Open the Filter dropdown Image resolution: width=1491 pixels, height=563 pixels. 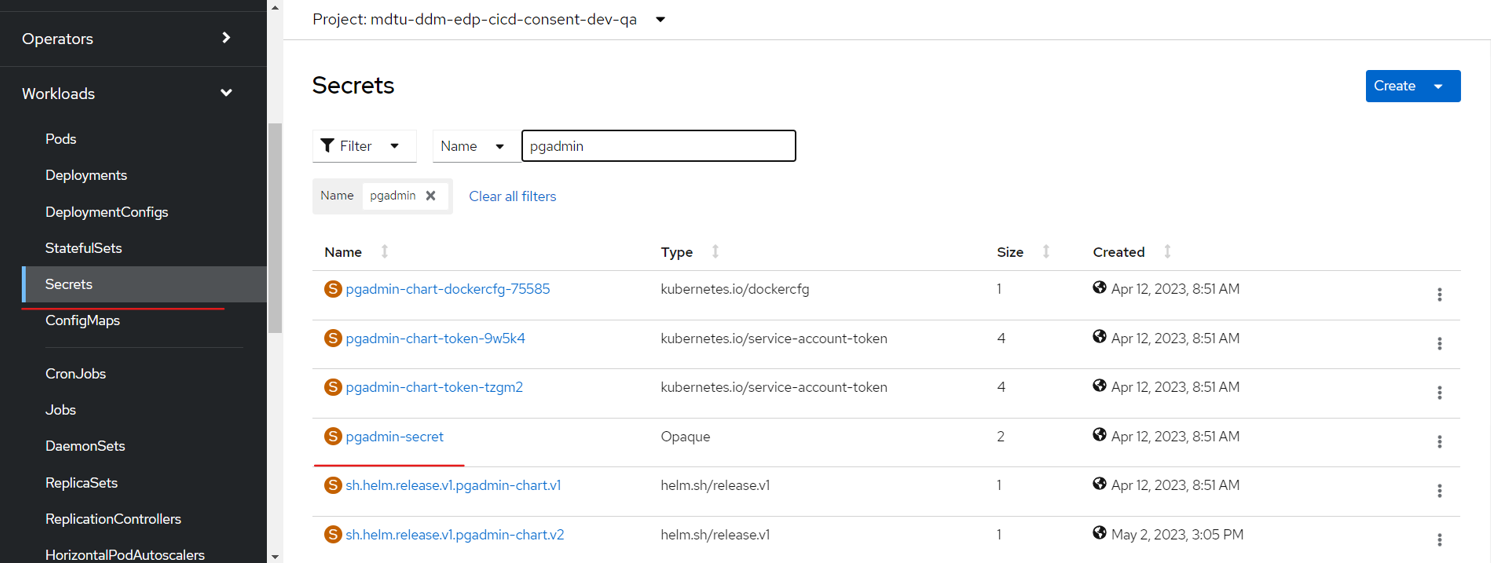364,146
